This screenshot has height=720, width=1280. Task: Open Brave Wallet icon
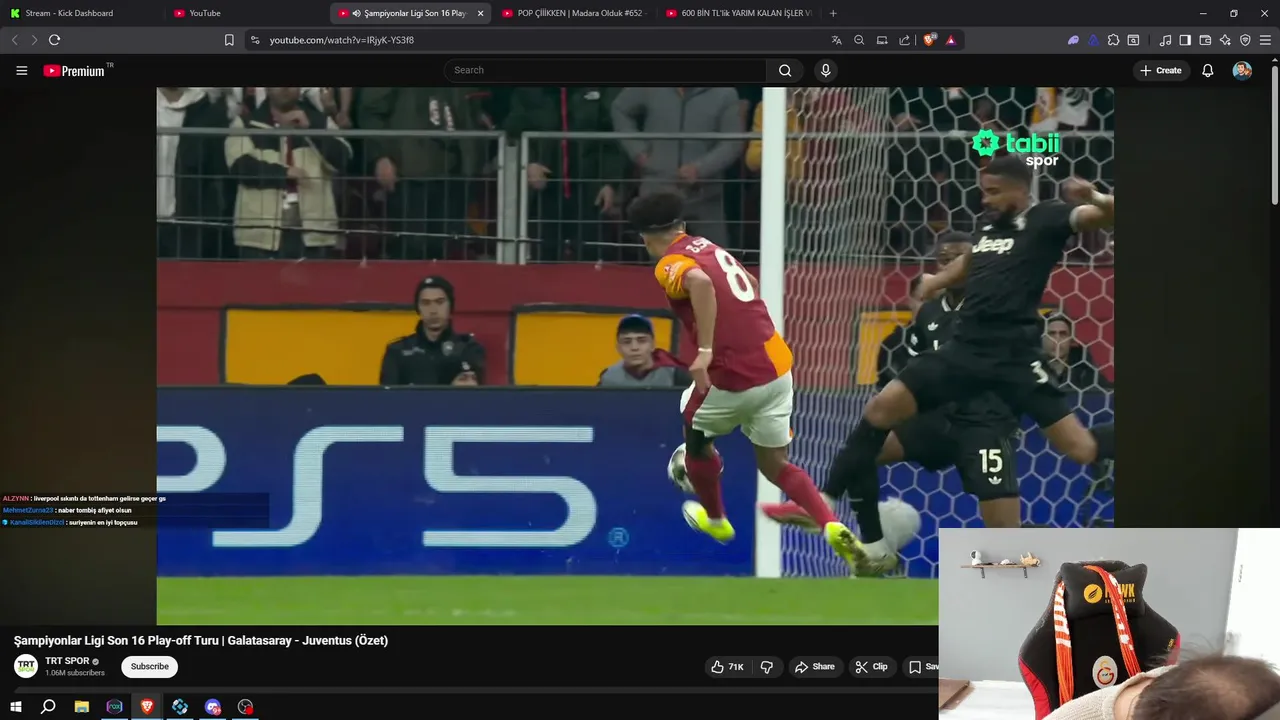[1205, 40]
